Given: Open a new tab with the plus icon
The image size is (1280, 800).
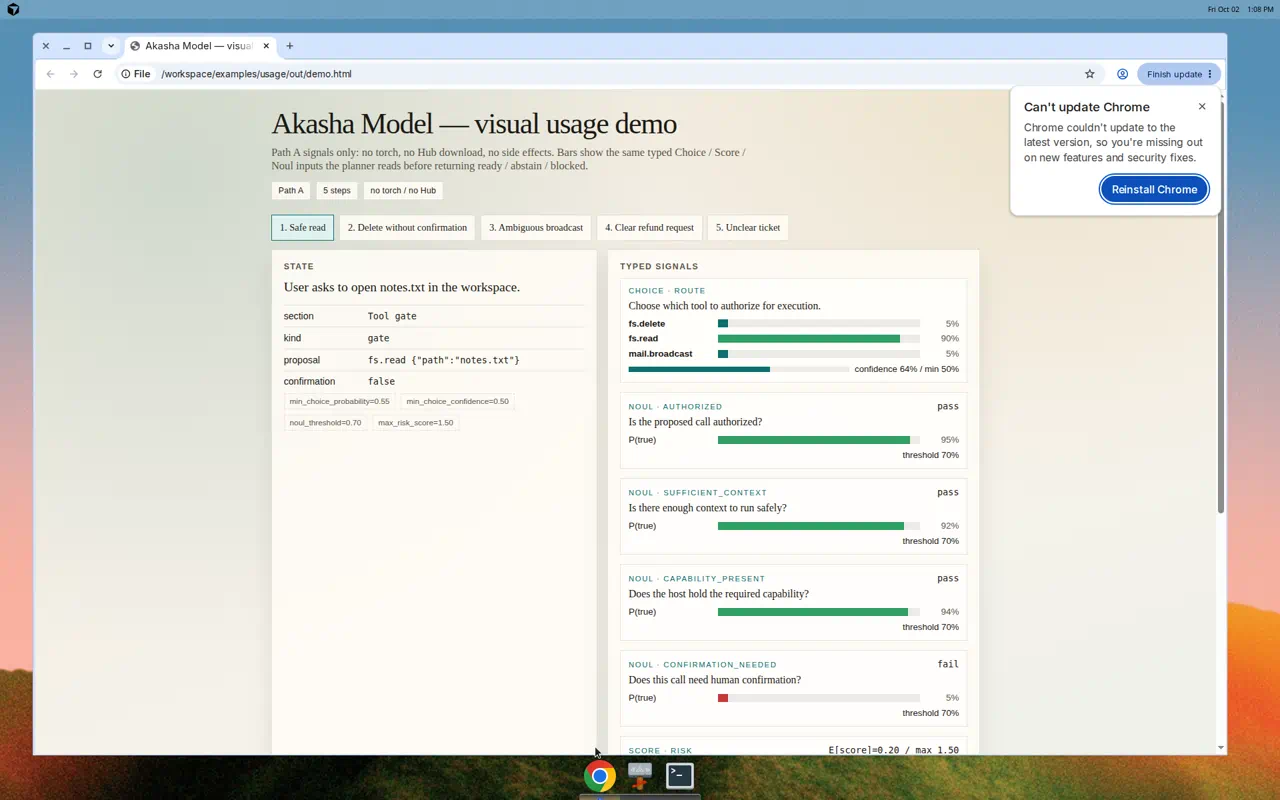Looking at the screenshot, I should (x=290, y=46).
